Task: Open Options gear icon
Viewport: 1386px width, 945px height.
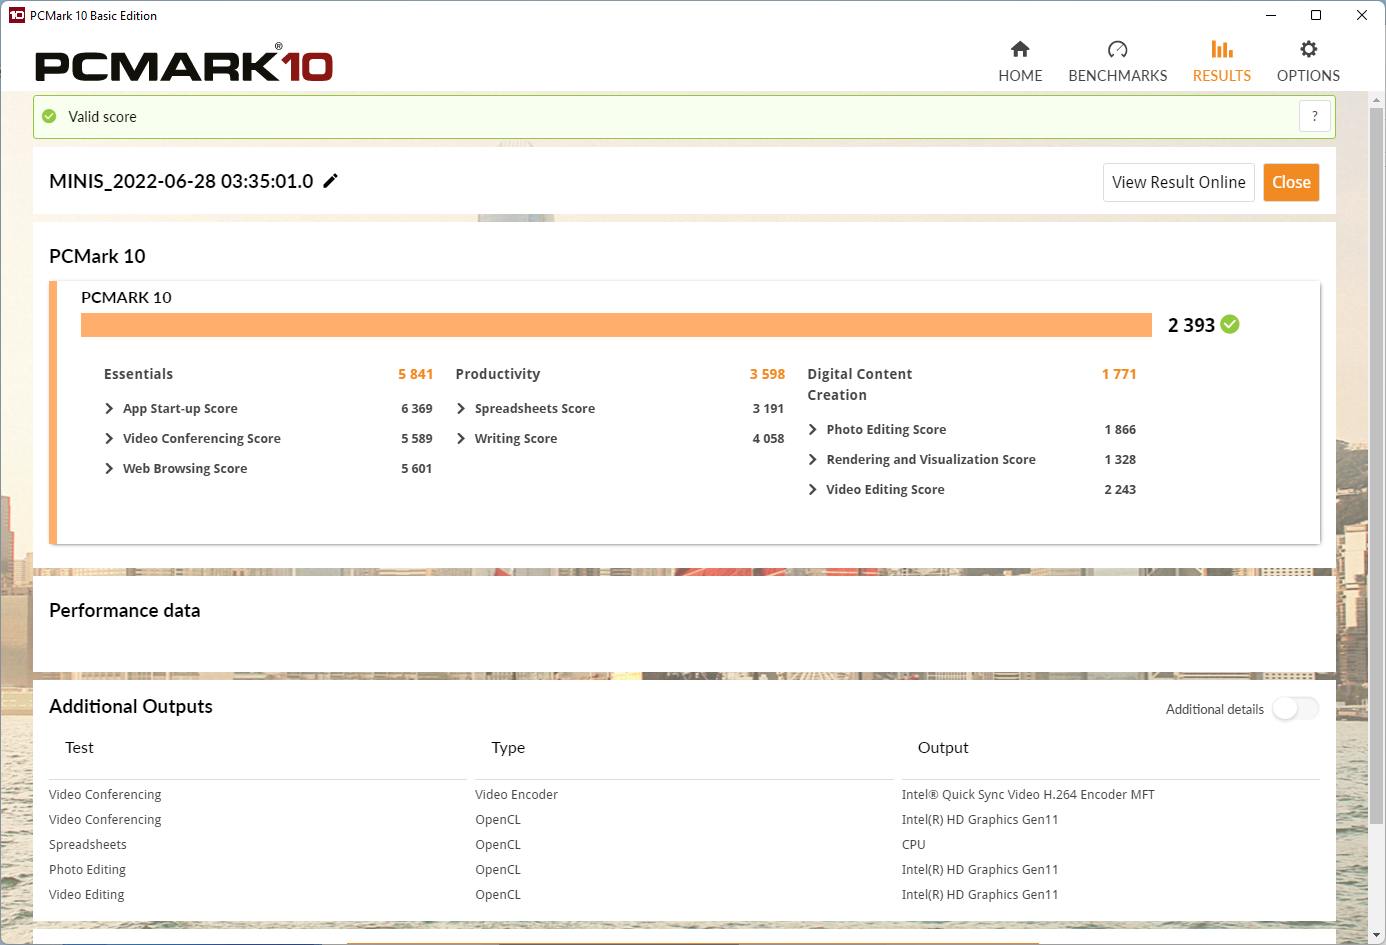Action: 1308,49
